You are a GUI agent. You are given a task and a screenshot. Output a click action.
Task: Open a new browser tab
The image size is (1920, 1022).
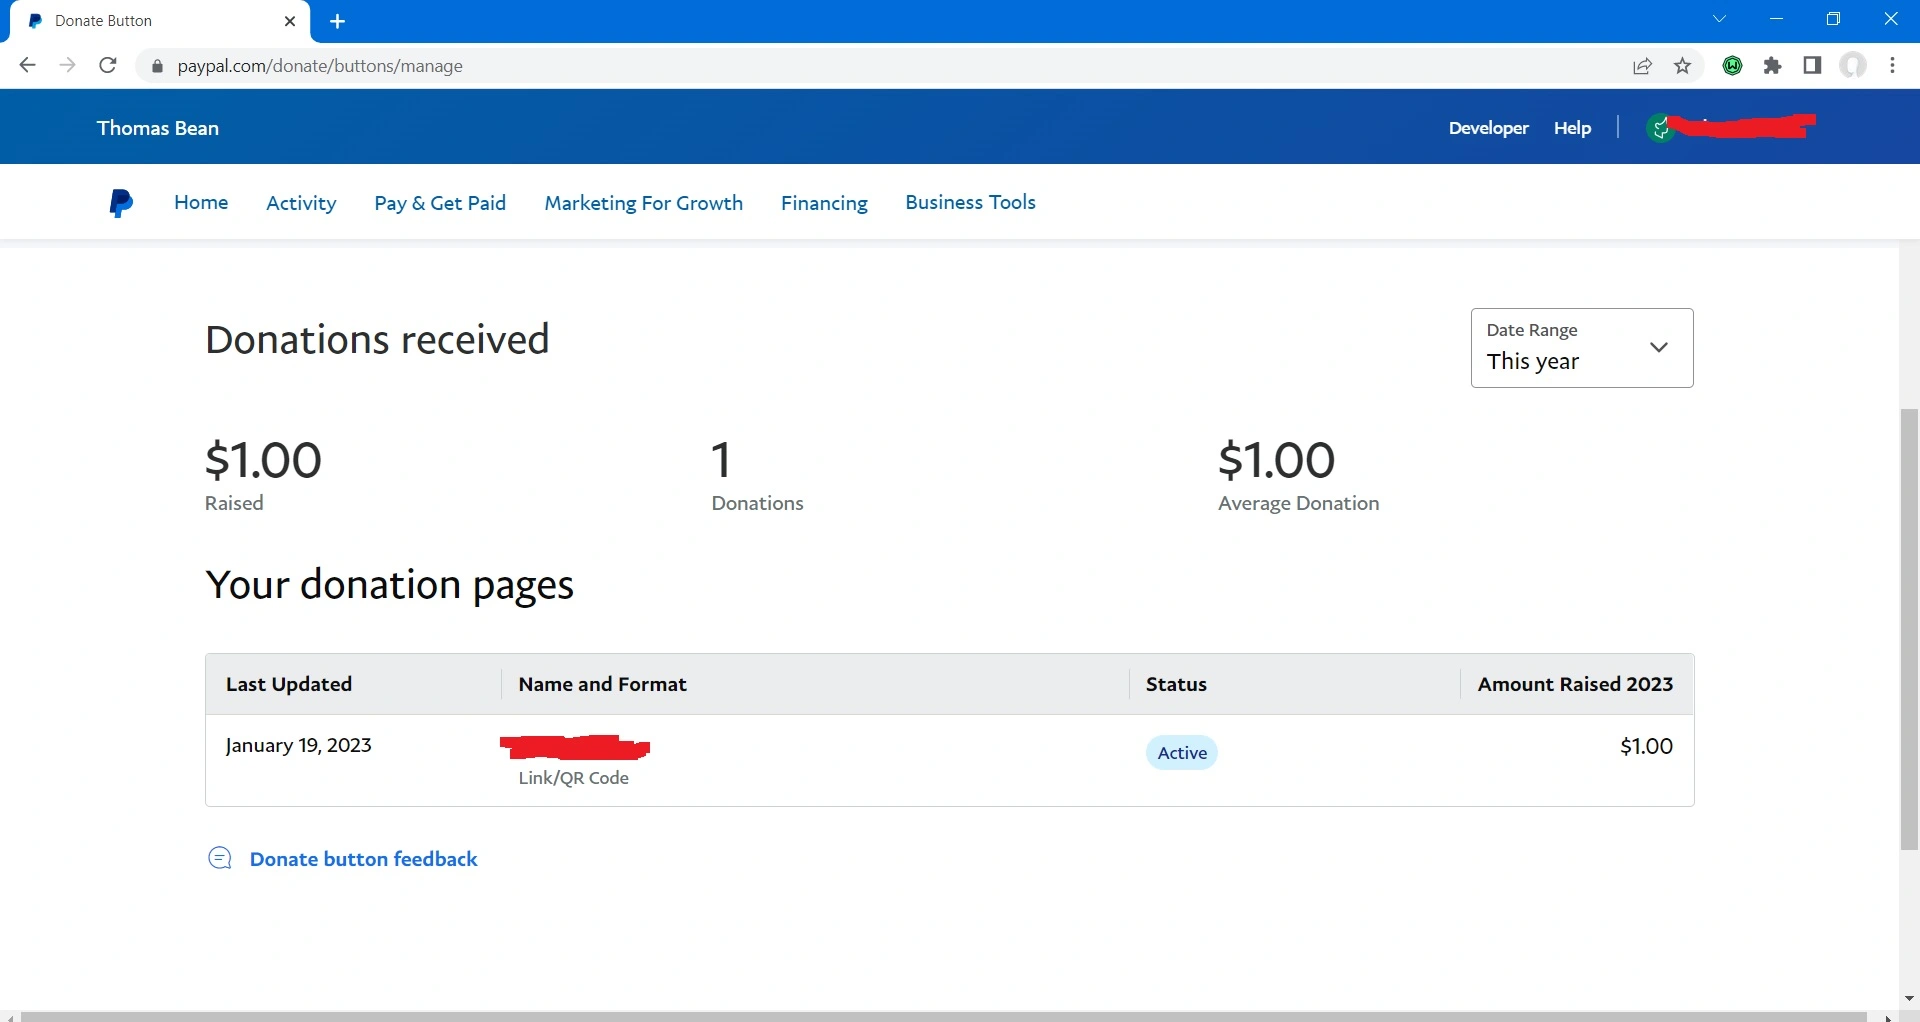(338, 21)
